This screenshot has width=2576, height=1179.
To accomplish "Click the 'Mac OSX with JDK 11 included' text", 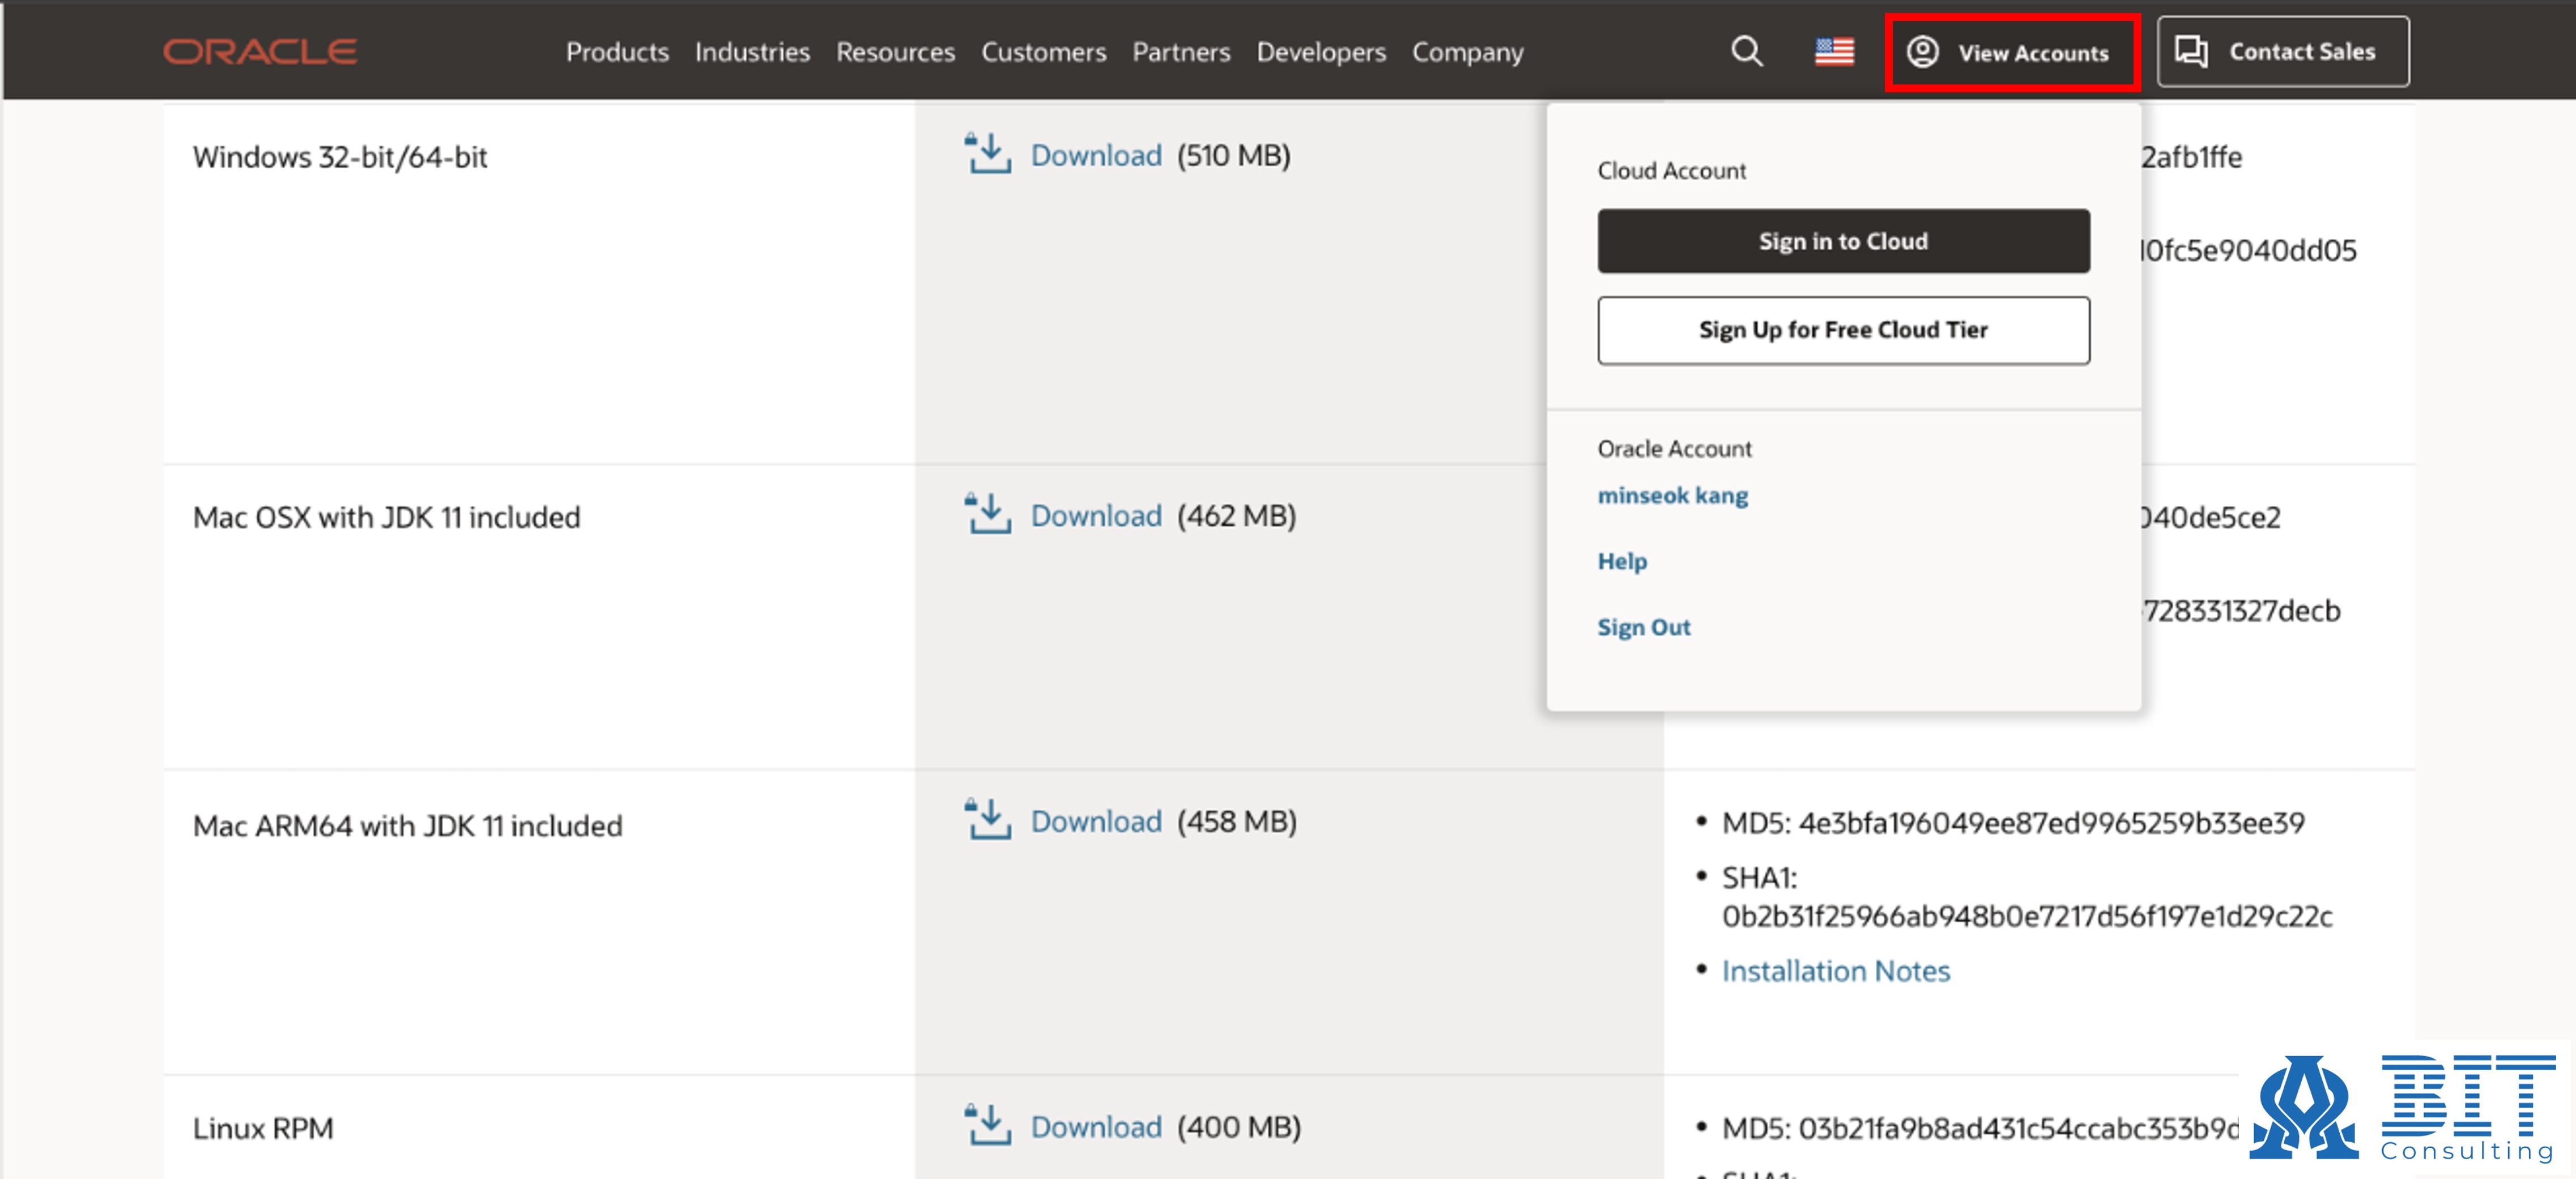I will [x=386, y=517].
